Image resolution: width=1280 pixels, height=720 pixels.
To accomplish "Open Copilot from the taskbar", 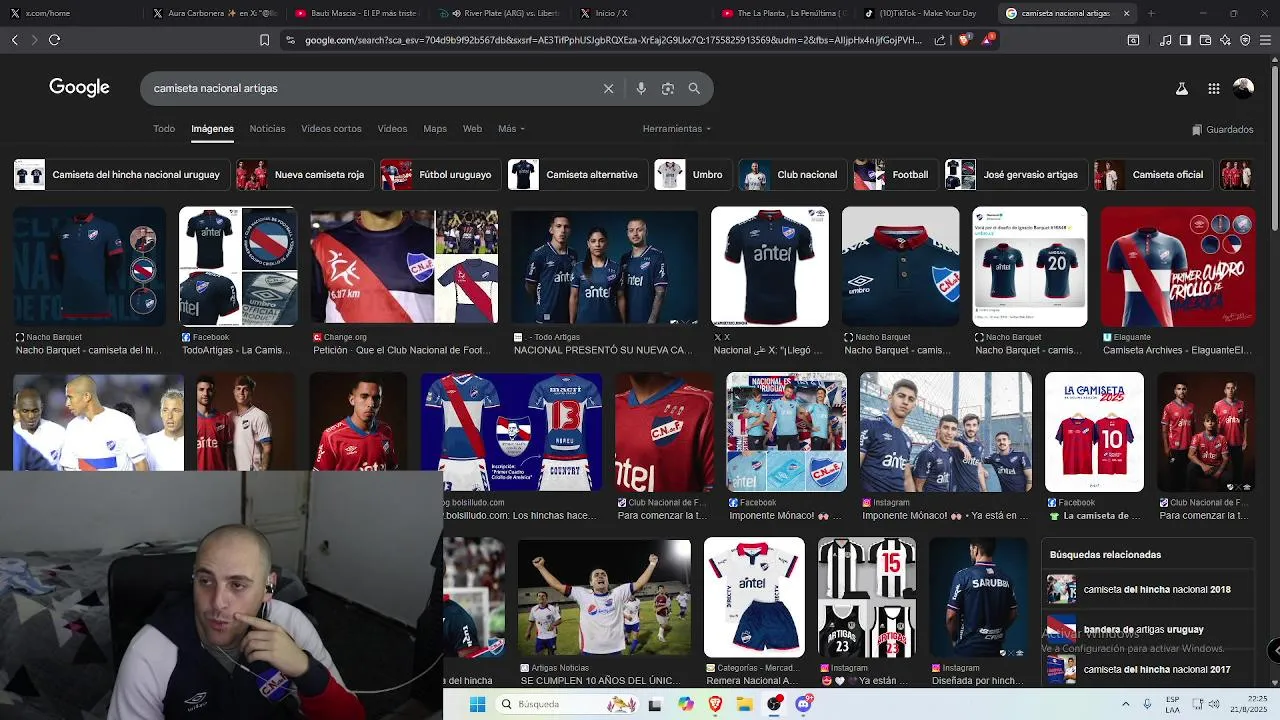I will [x=685, y=704].
